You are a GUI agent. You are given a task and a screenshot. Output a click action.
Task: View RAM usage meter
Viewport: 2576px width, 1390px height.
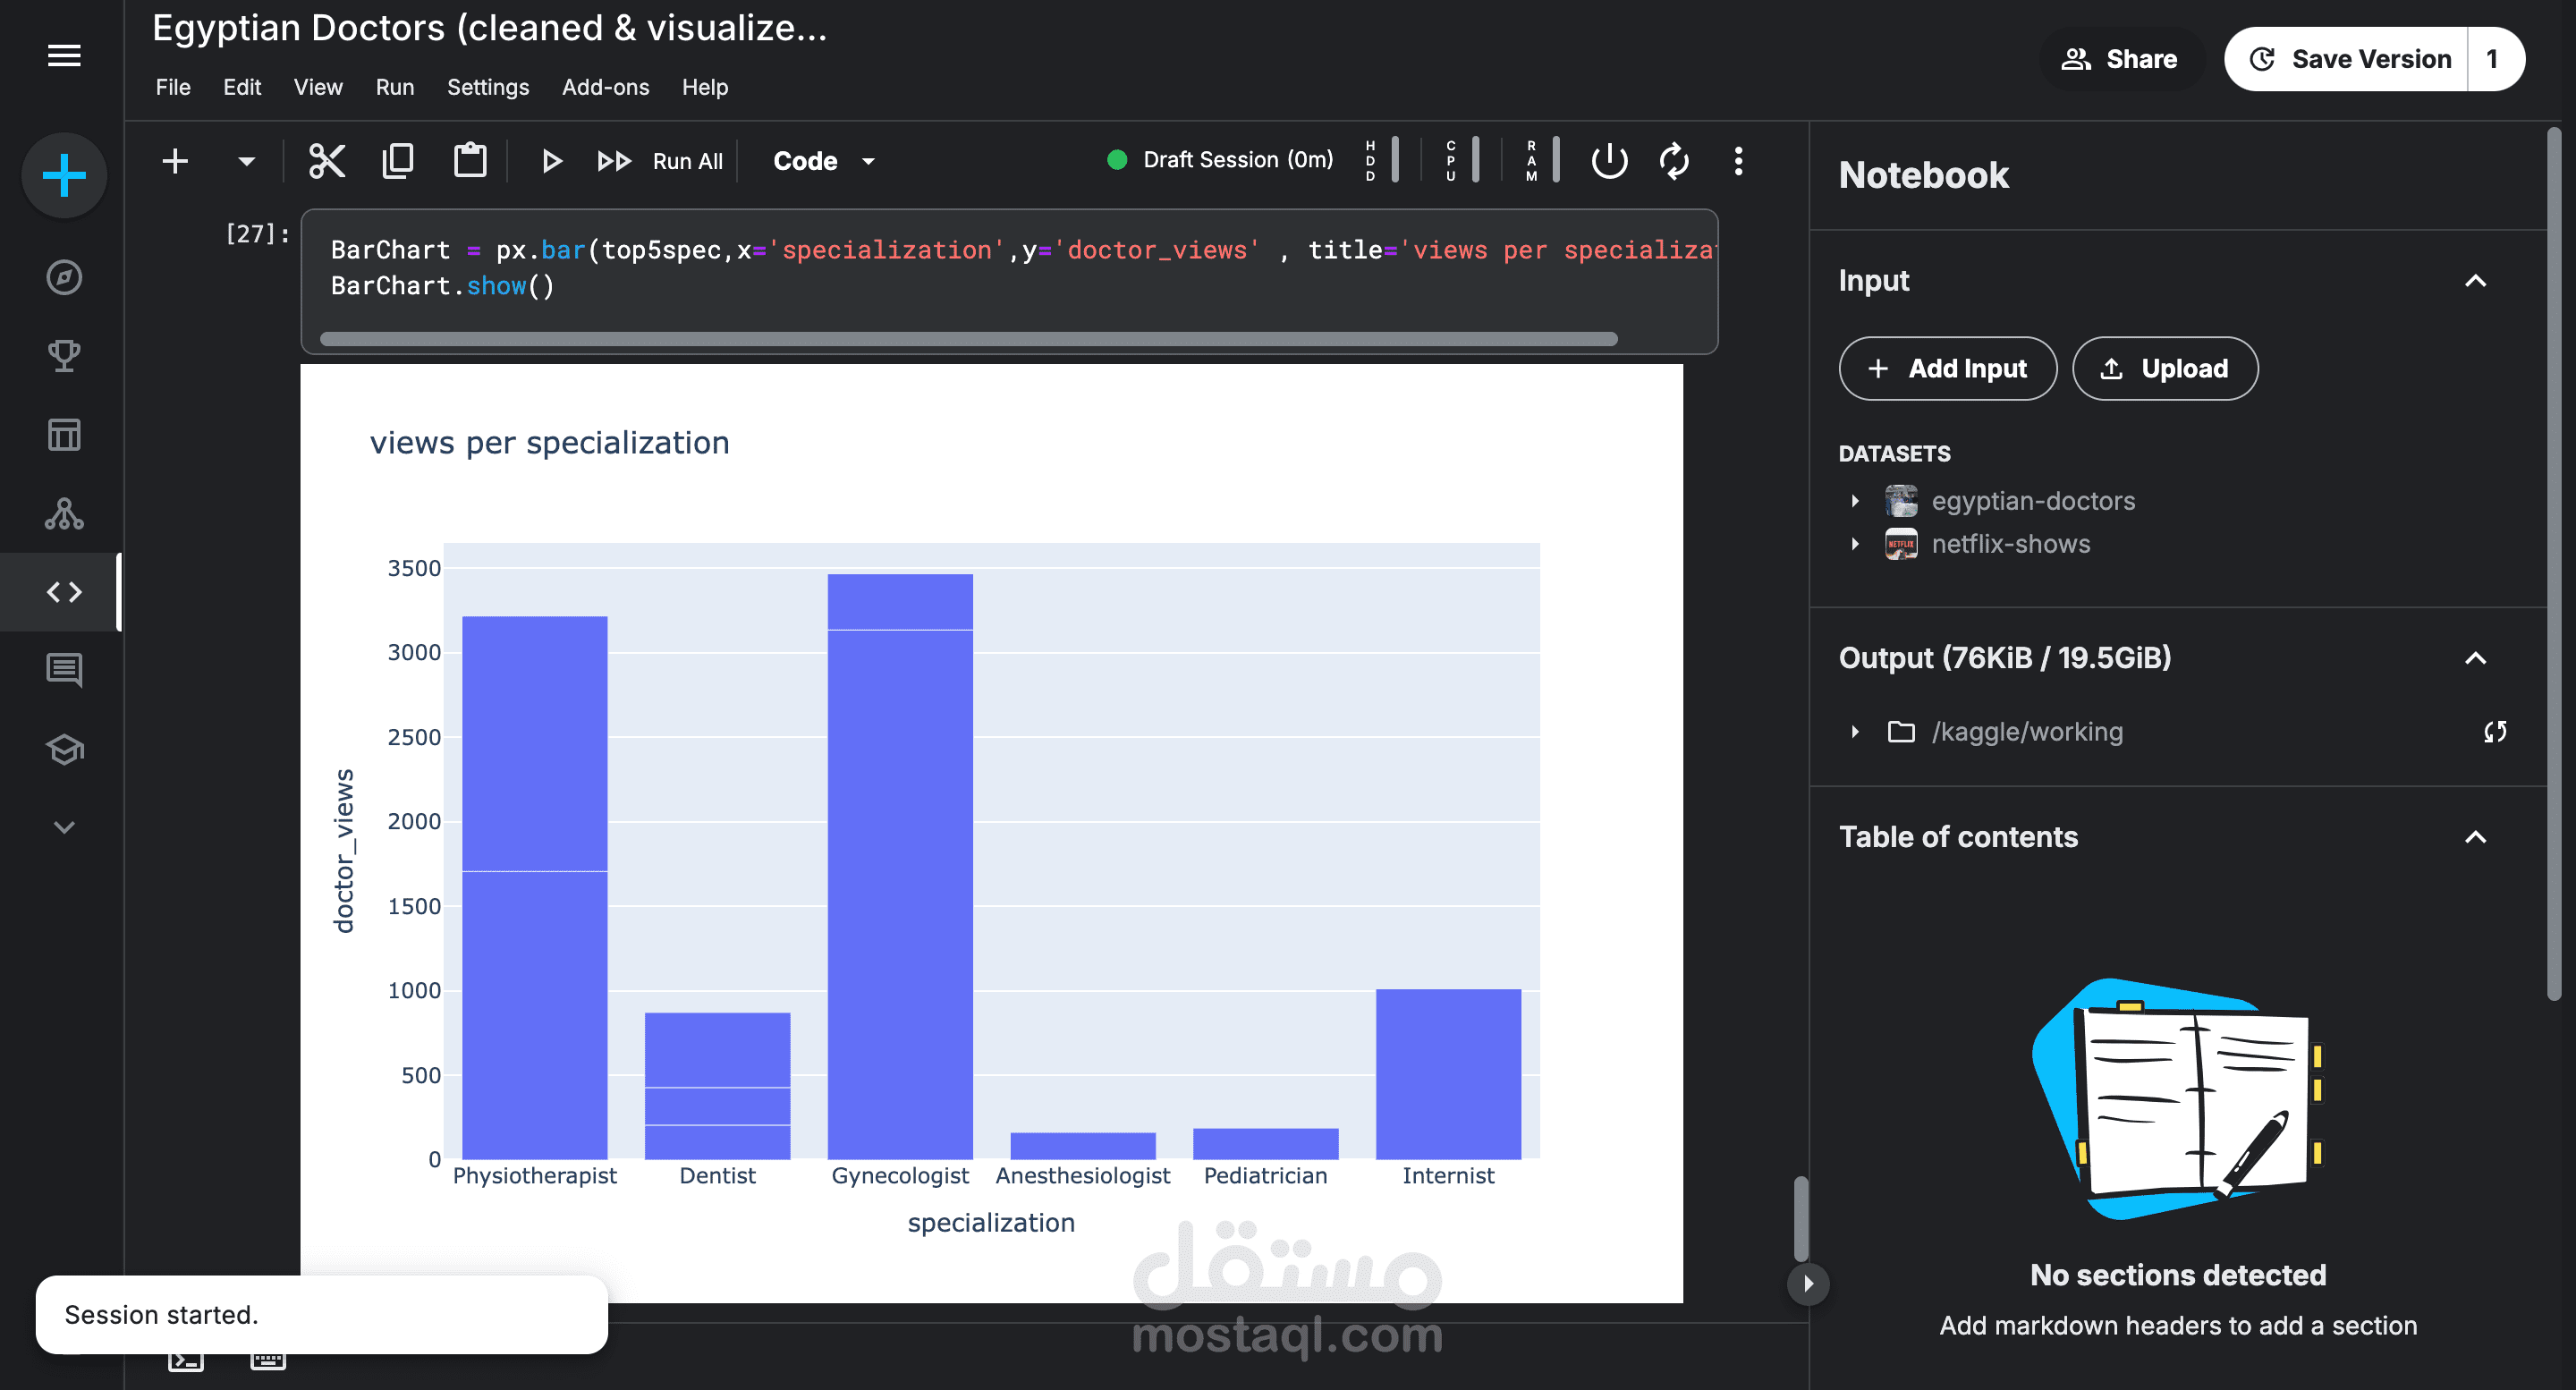click(1542, 160)
